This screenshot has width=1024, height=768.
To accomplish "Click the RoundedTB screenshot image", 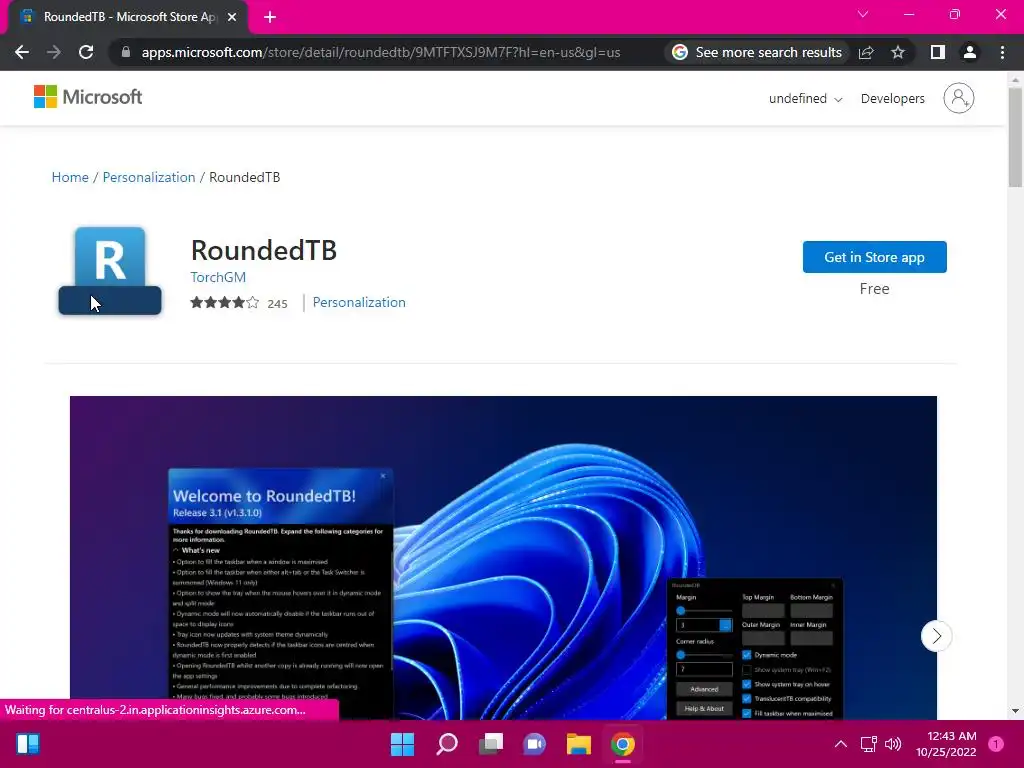I will pyautogui.click(x=503, y=557).
